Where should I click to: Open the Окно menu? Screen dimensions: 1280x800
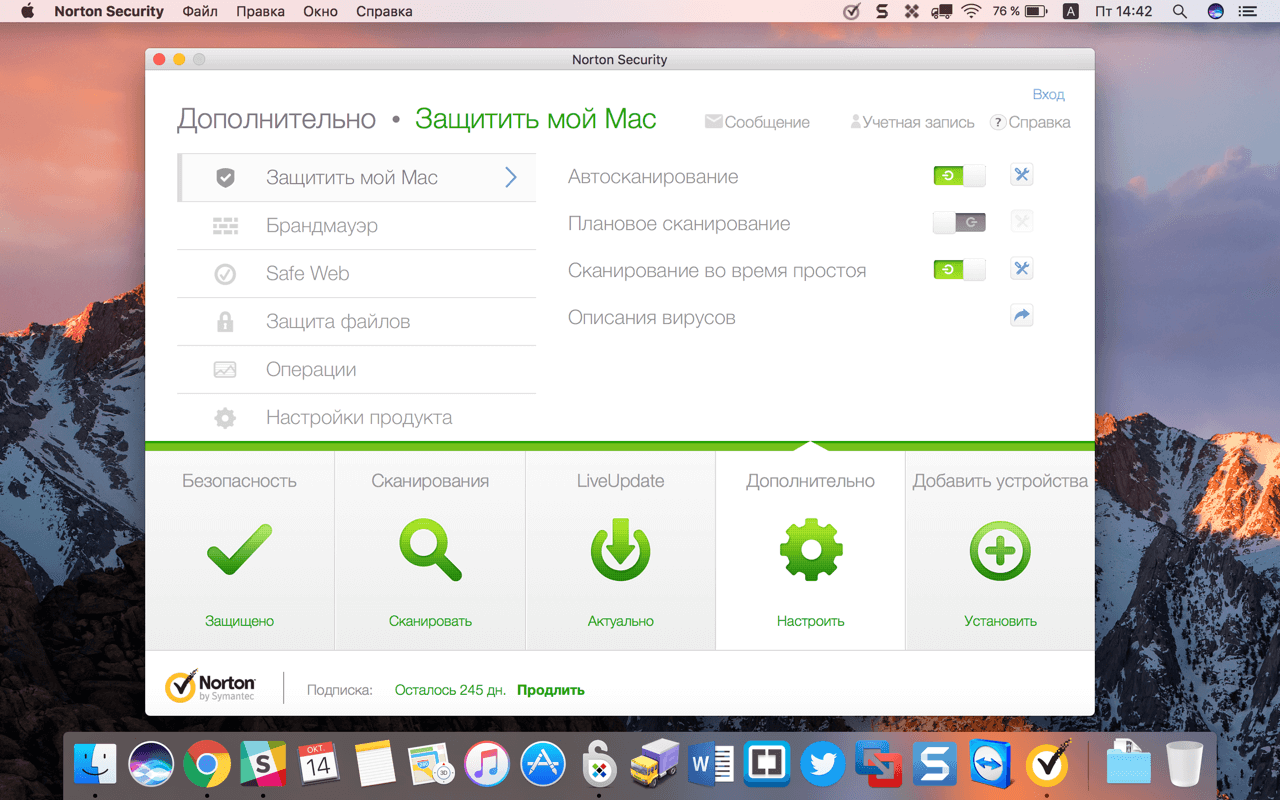320,12
